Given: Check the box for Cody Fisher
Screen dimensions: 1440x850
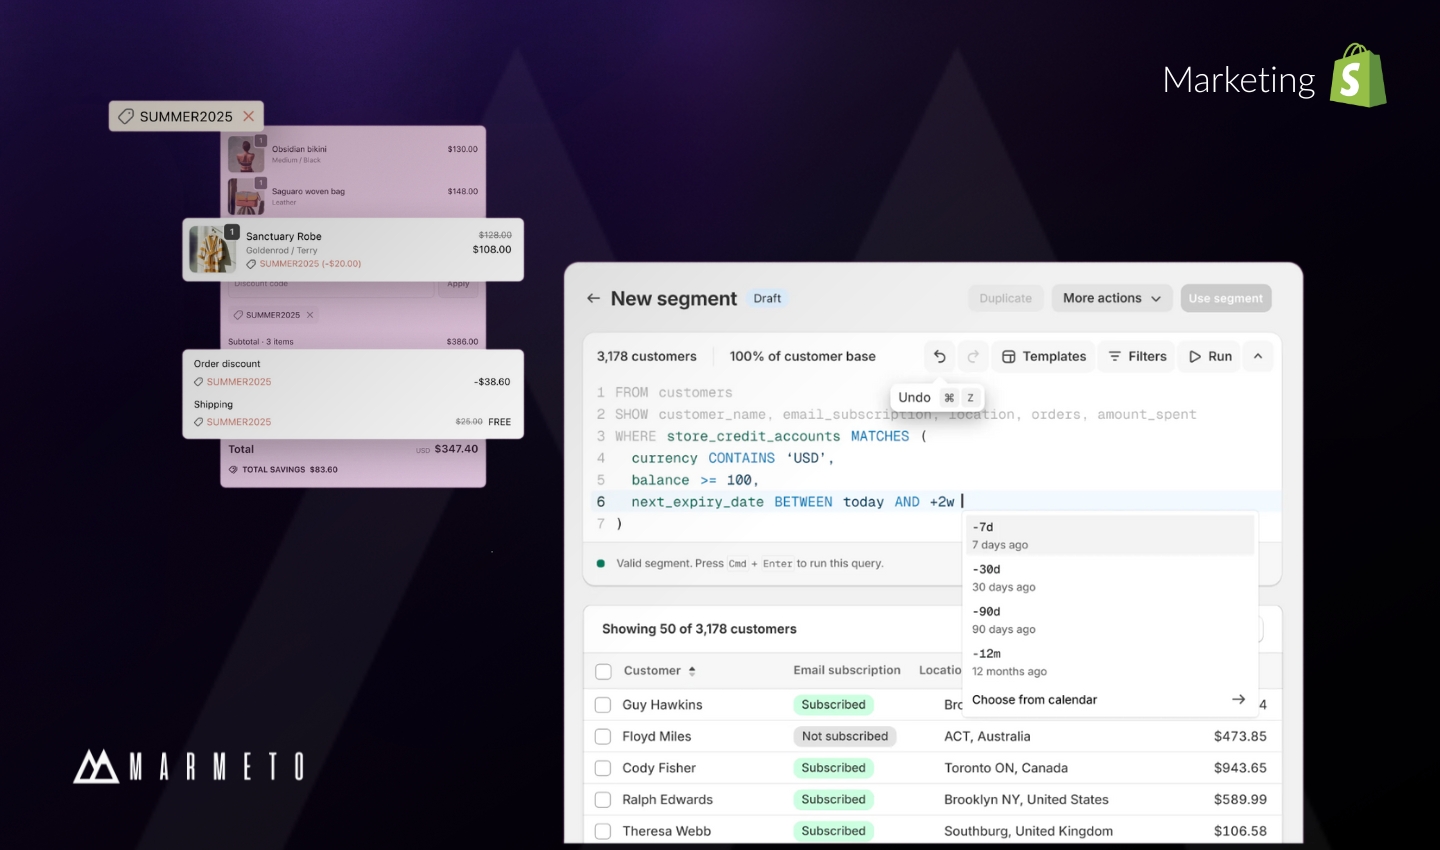Looking at the screenshot, I should pos(603,768).
